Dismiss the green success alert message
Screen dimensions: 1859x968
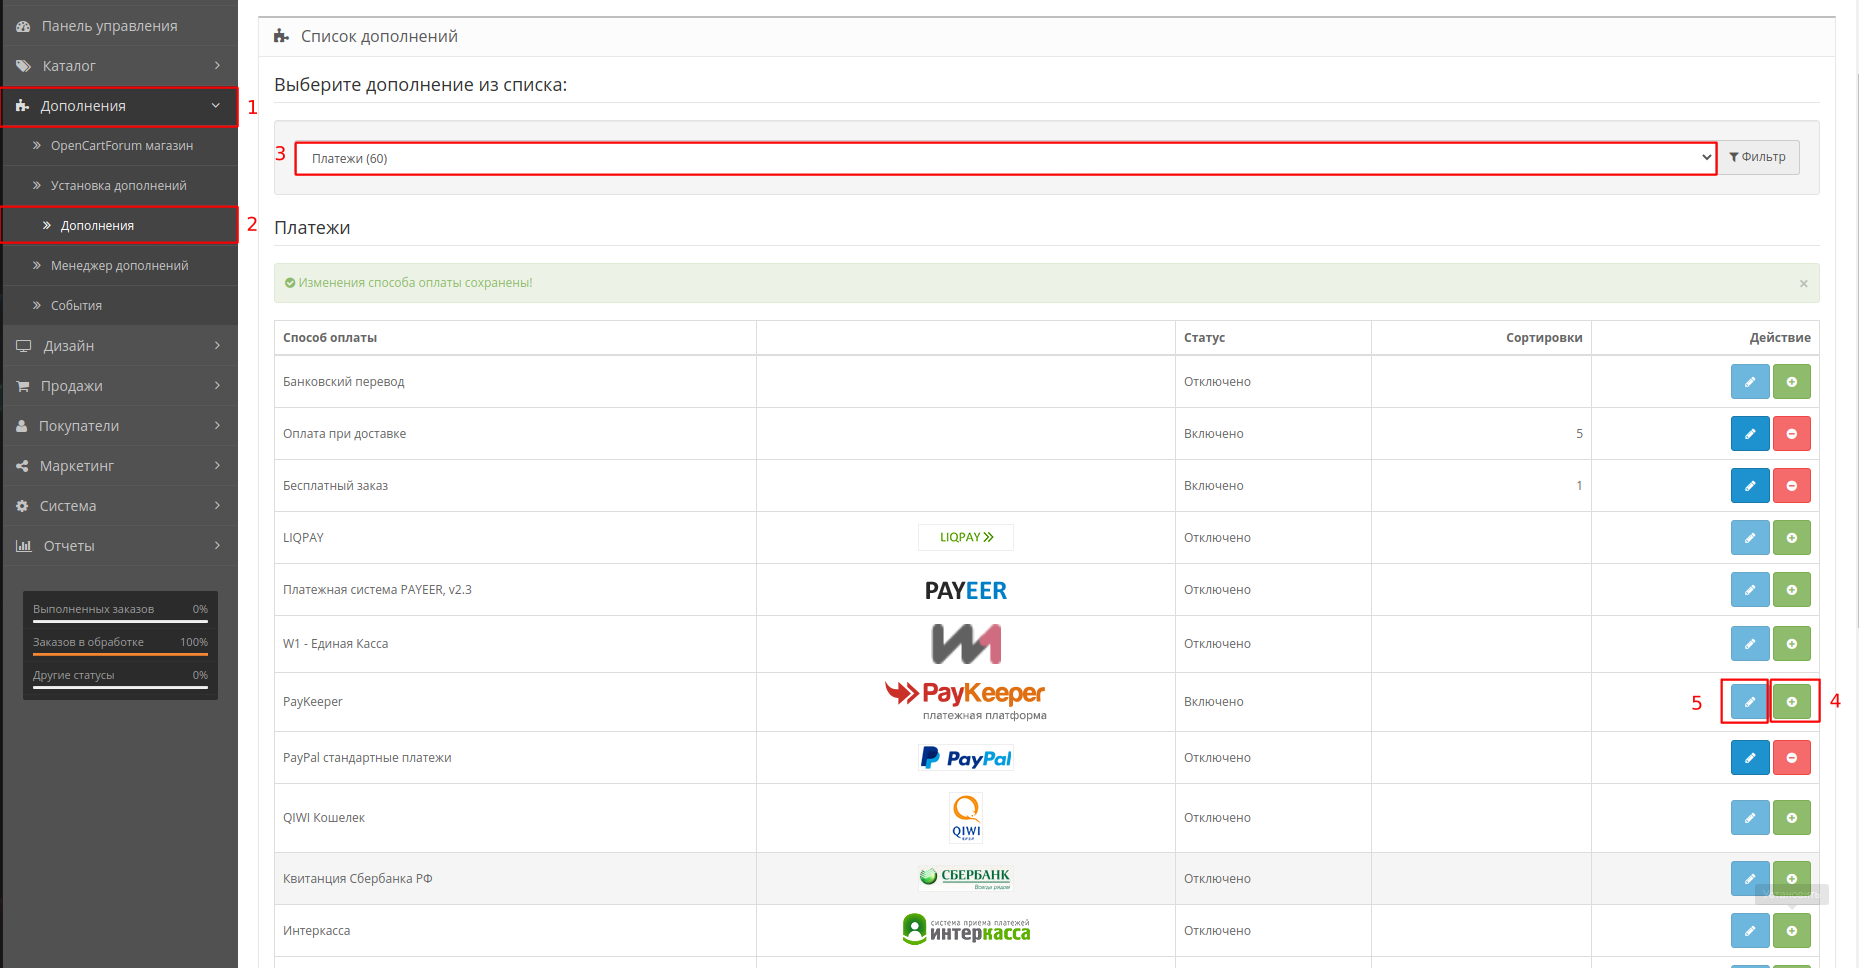(1803, 284)
